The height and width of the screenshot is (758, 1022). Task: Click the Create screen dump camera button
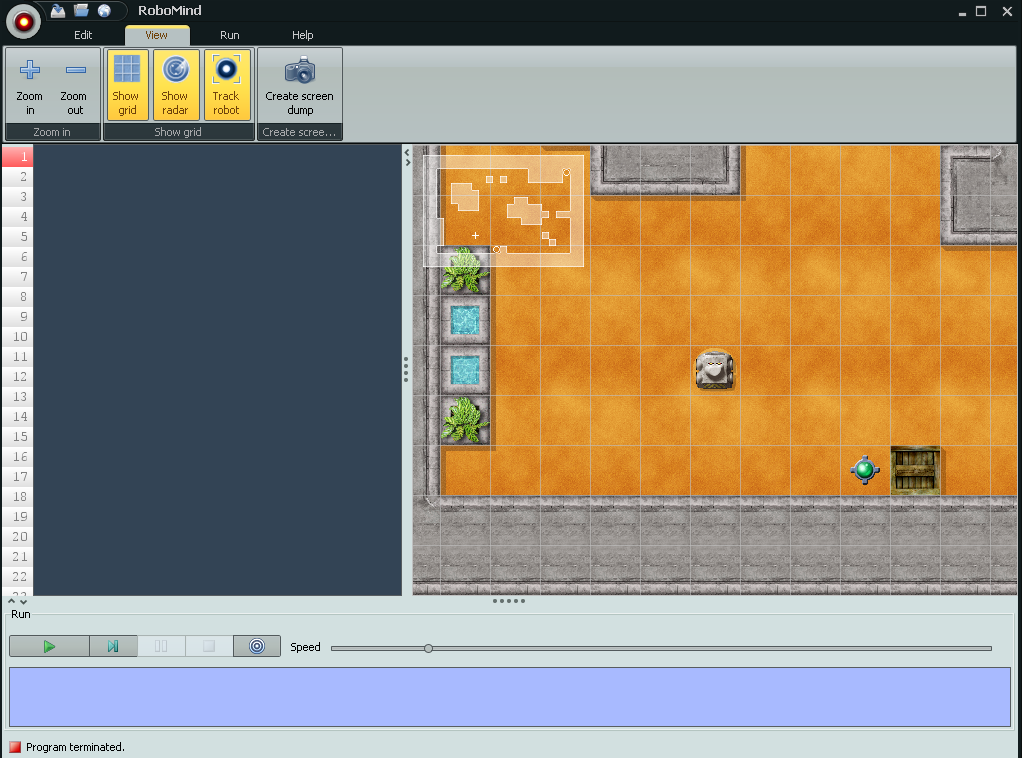(x=300, y=85)
